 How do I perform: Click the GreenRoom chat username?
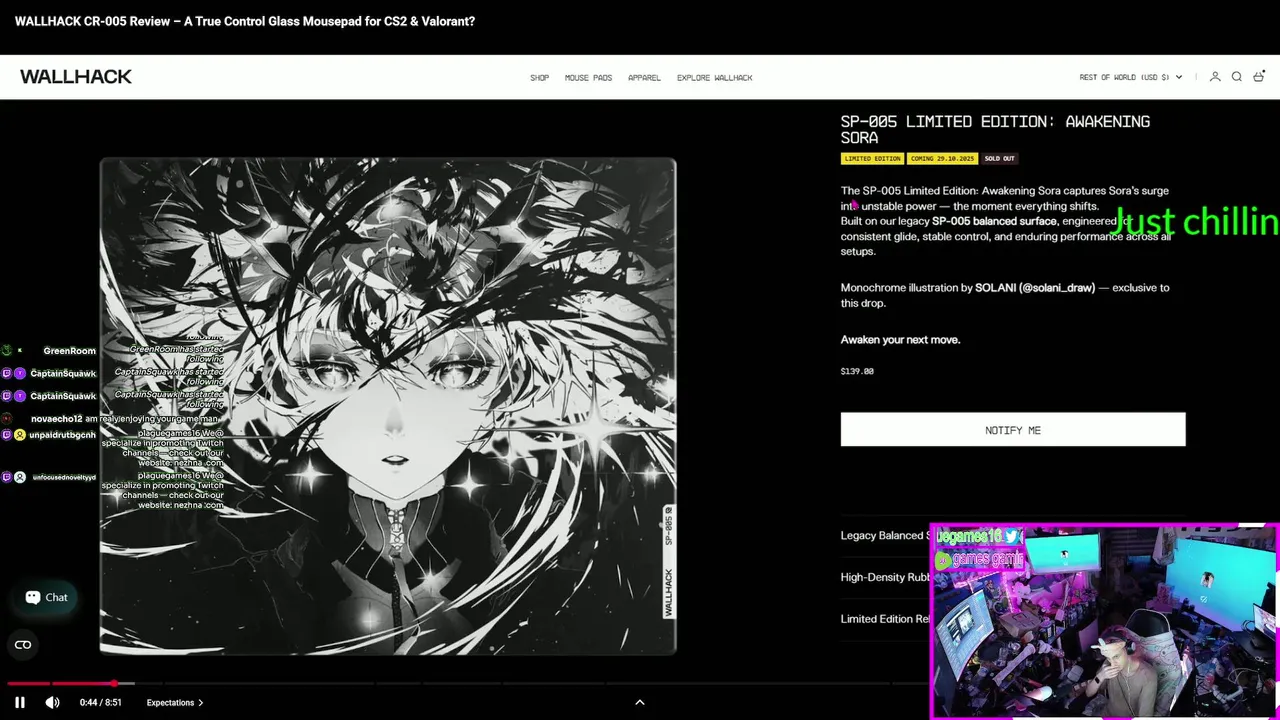[x=69, y=351]
